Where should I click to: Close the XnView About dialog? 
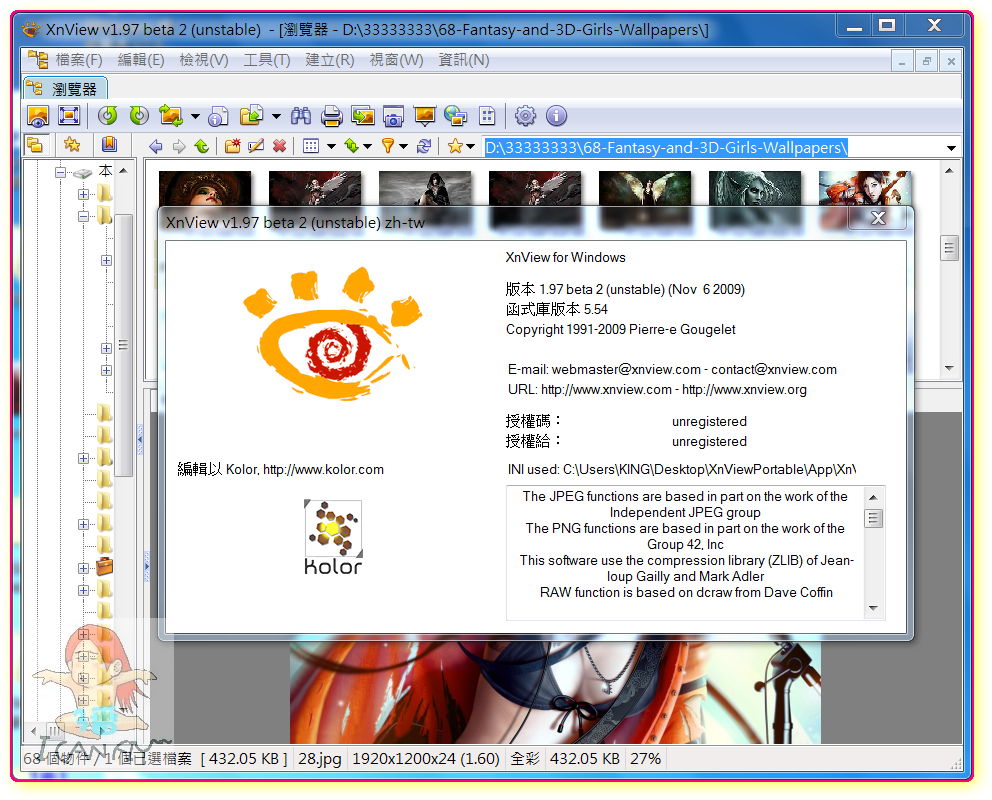pyautogui.click(x=877, y=219)
